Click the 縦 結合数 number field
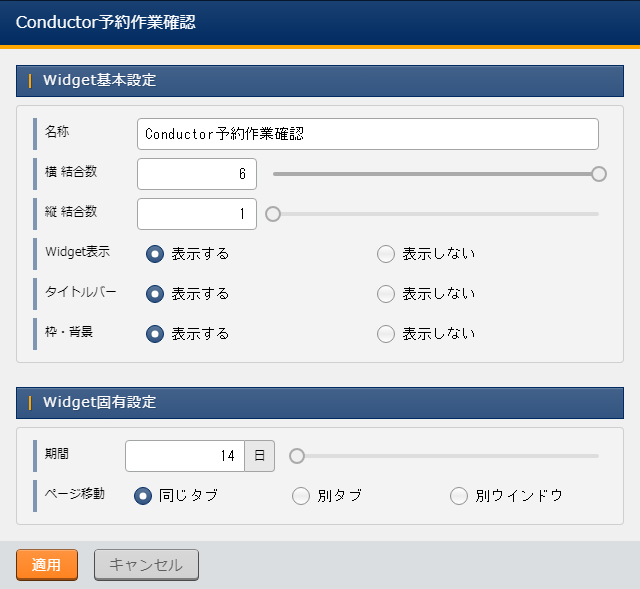640x589 pixels. (197, 214)
